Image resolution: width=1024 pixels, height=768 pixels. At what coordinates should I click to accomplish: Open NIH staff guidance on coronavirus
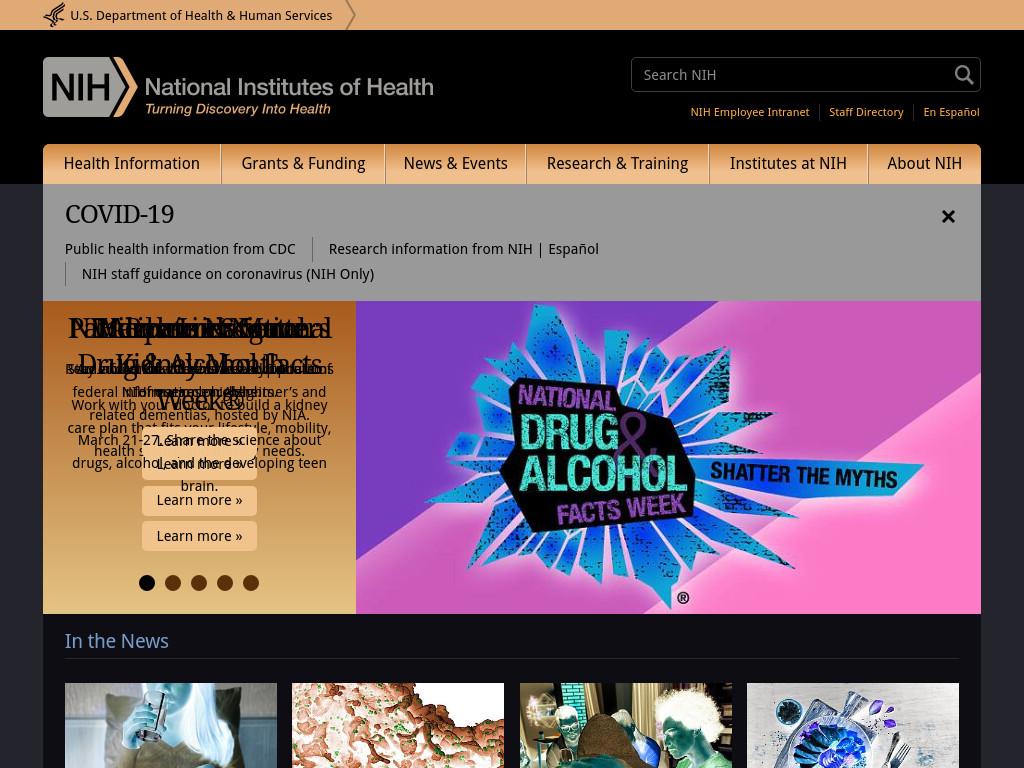click(228, 274)
